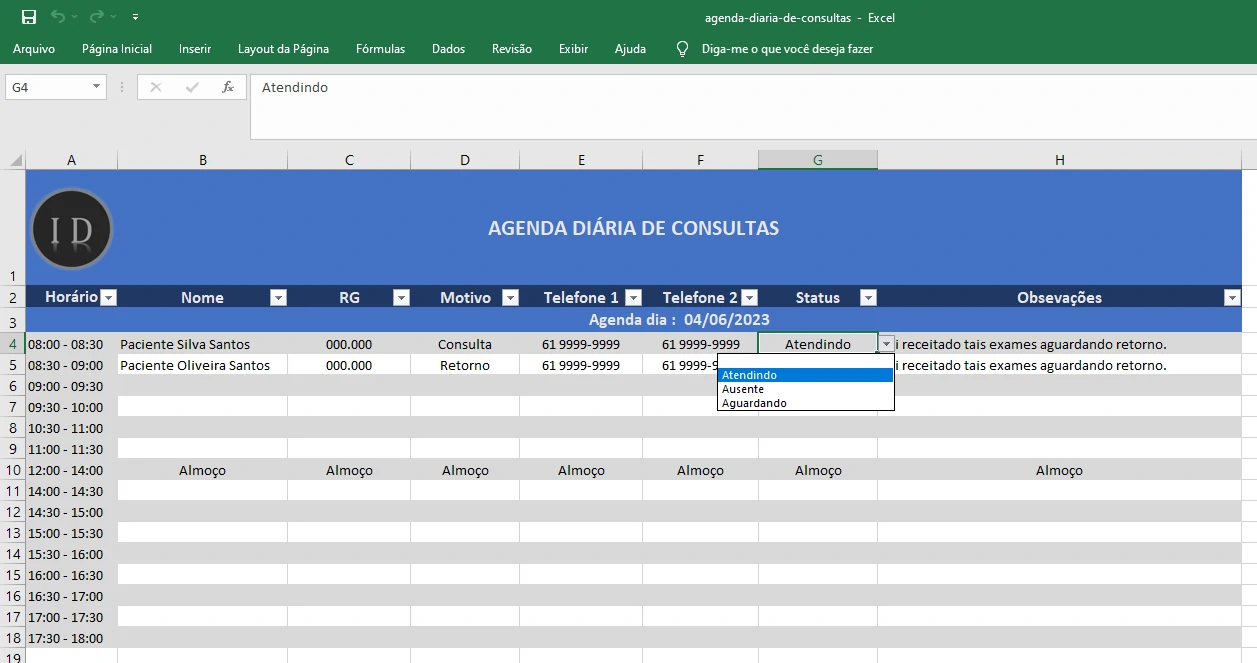Viewport: 1257px width, 663px height.
Task: Open the Nome column filter dropdown
Action: click(x=278, y=297)
